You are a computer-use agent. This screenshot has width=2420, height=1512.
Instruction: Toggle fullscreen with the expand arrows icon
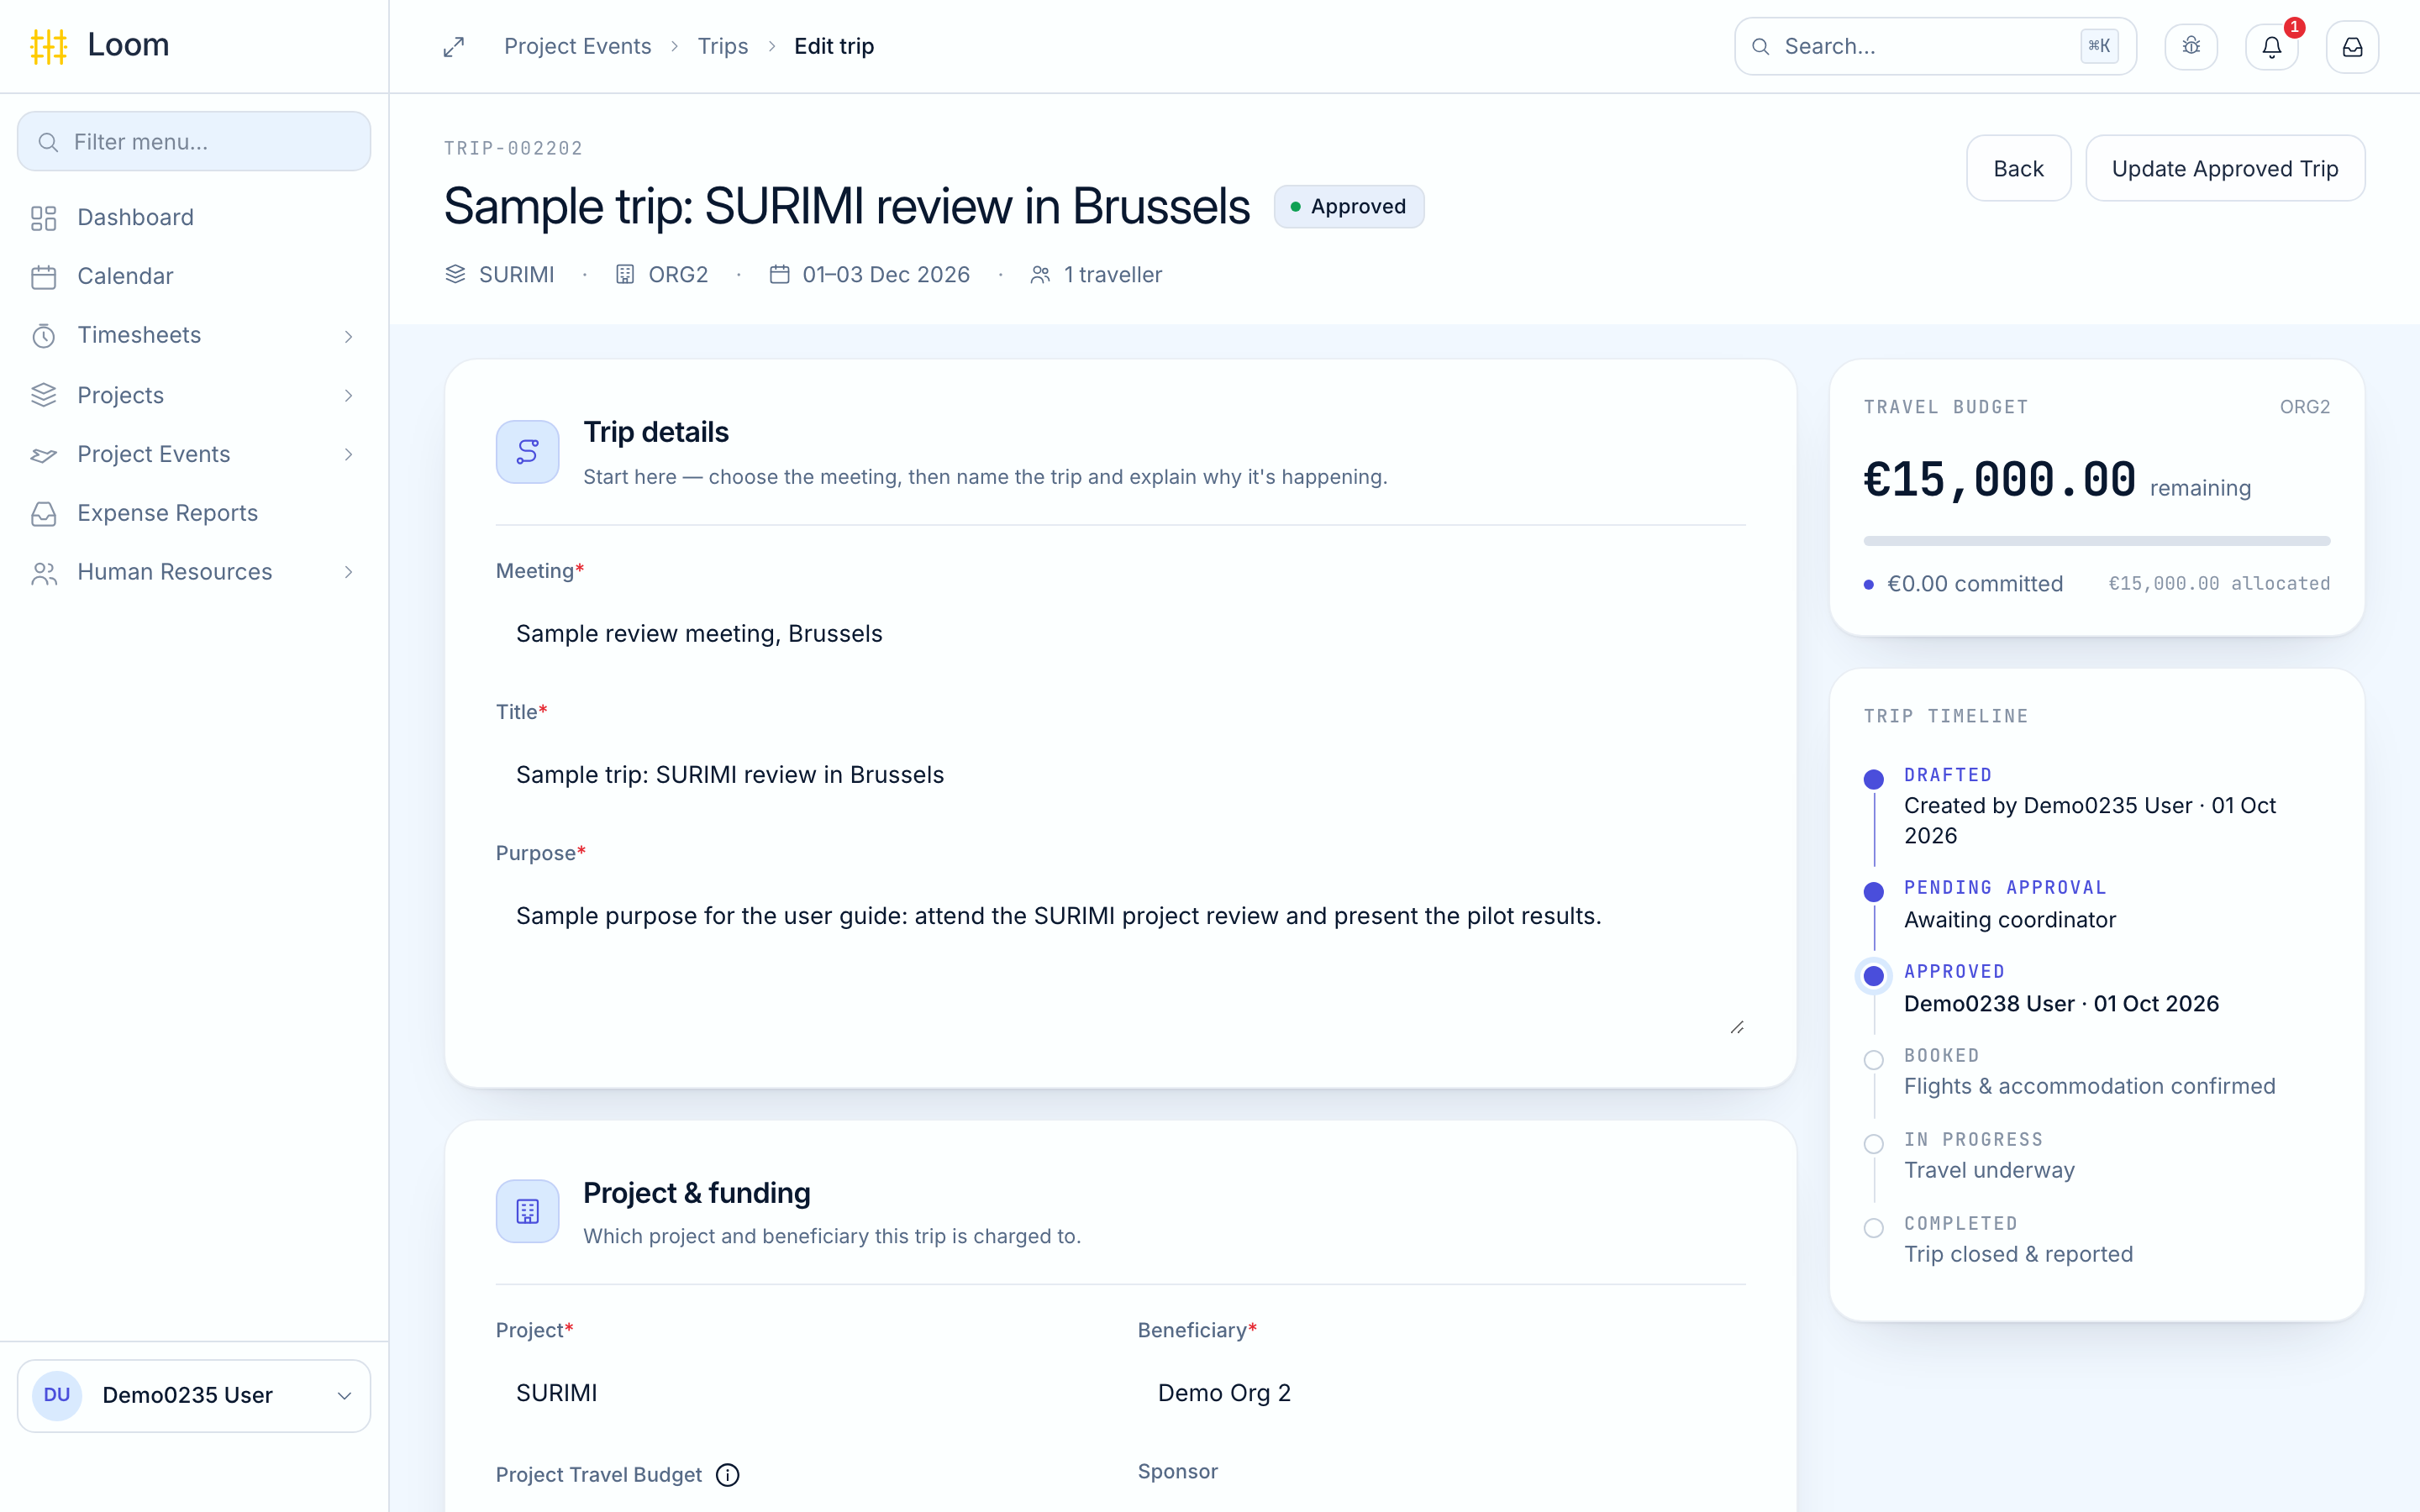454,47
